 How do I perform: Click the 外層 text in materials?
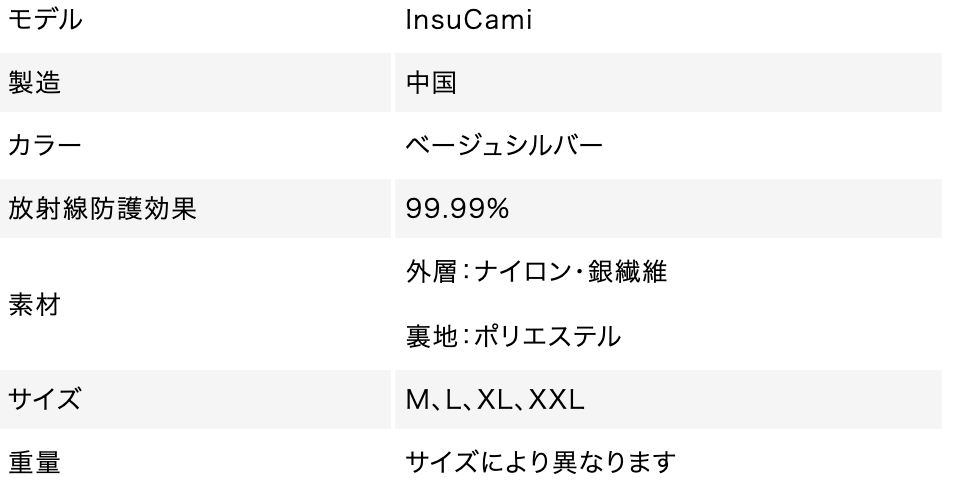click(430, 273)
